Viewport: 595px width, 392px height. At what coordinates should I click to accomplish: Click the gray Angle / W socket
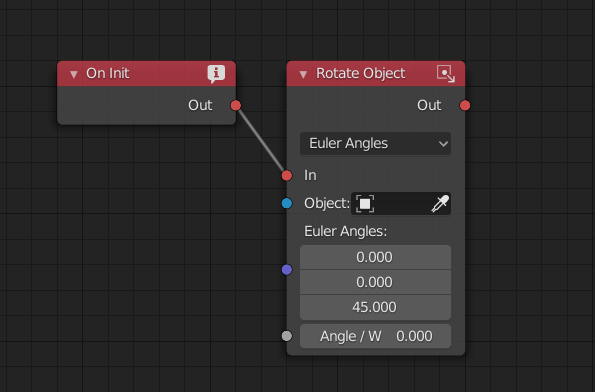[x=287, y=336]
